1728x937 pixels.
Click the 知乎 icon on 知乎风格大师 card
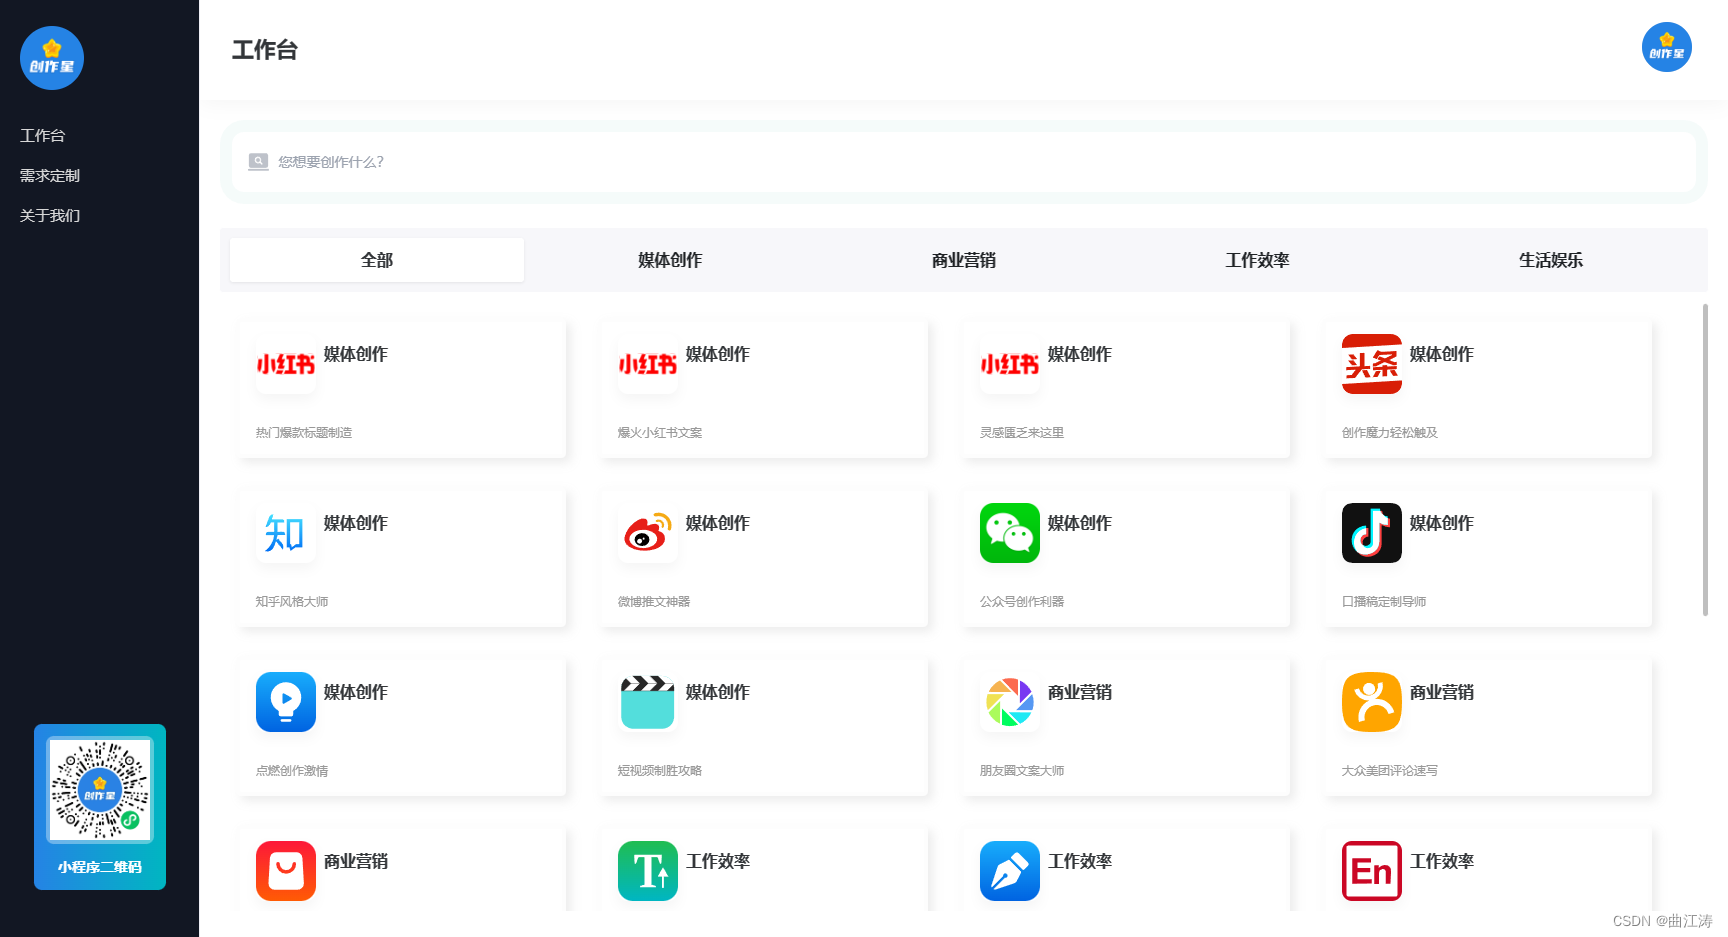coord(286,533)
